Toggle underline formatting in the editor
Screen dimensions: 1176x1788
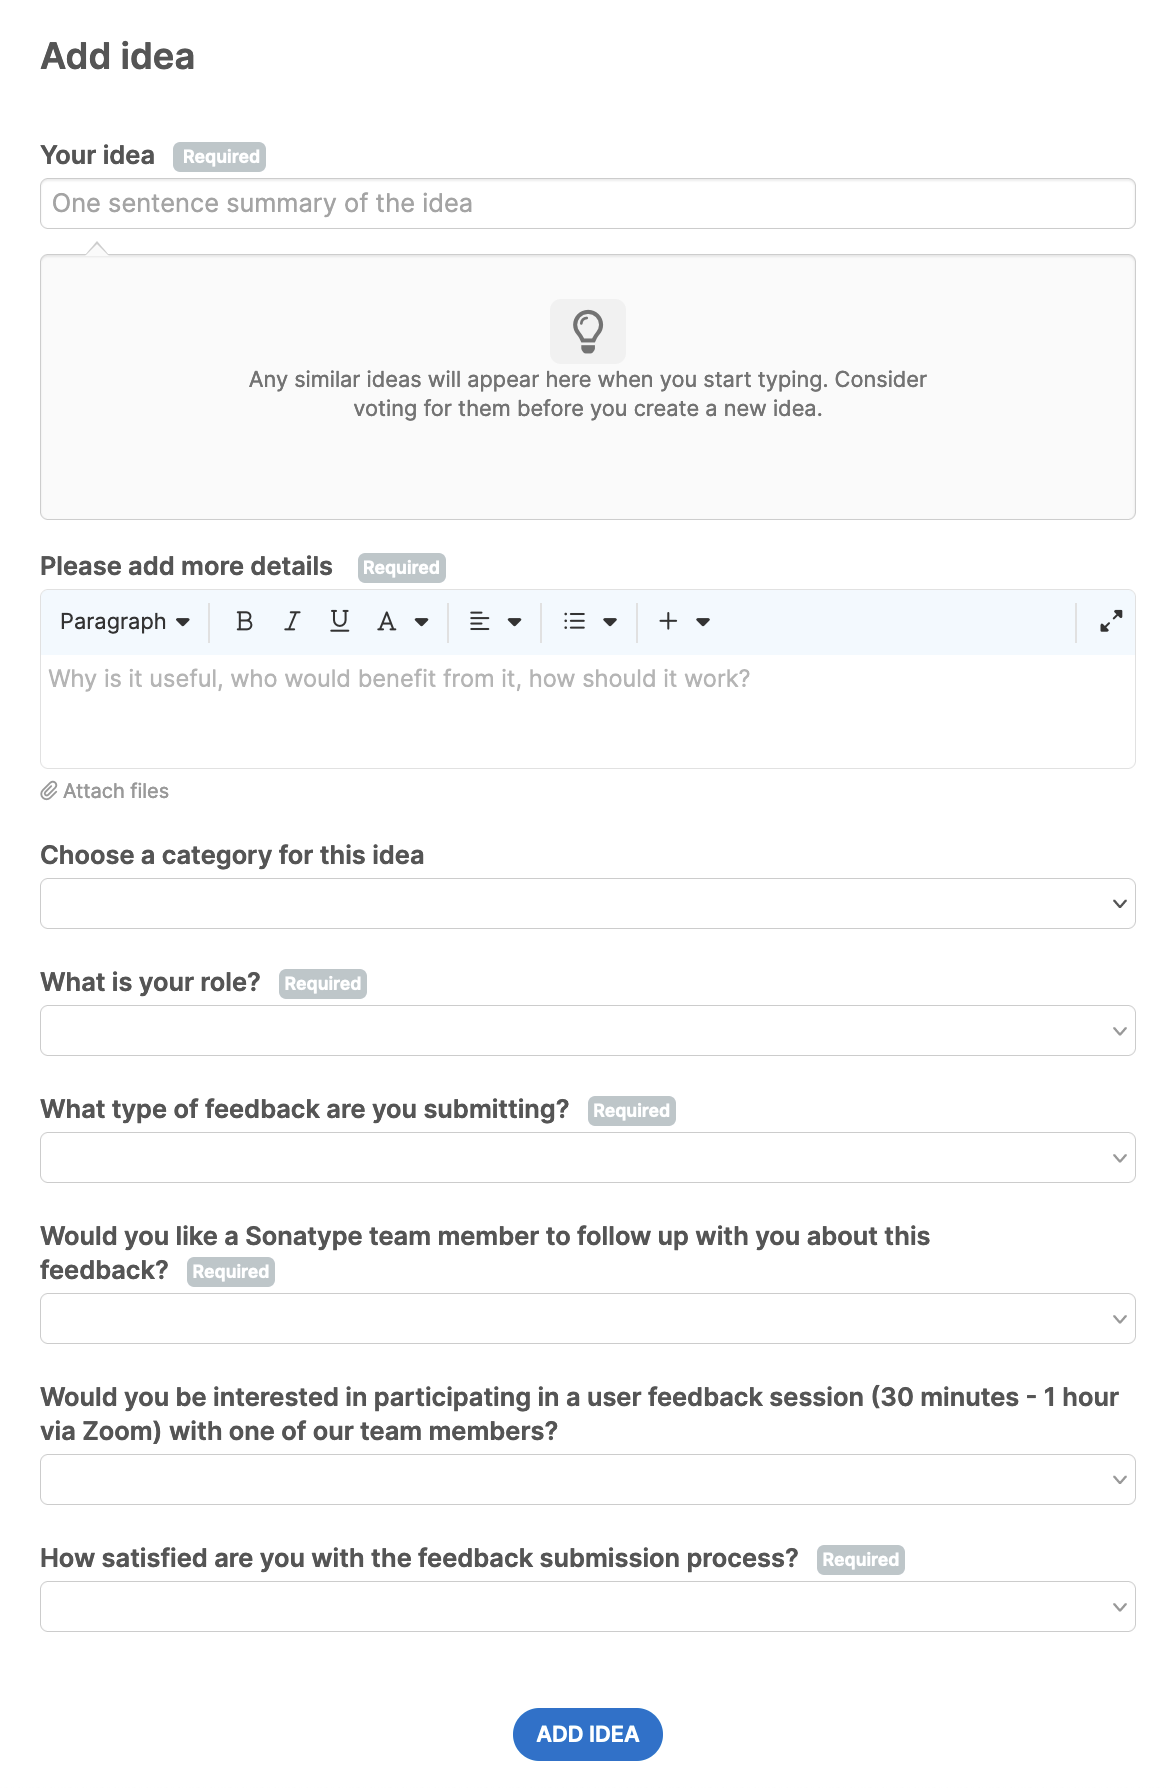click(x=340, y=622)
